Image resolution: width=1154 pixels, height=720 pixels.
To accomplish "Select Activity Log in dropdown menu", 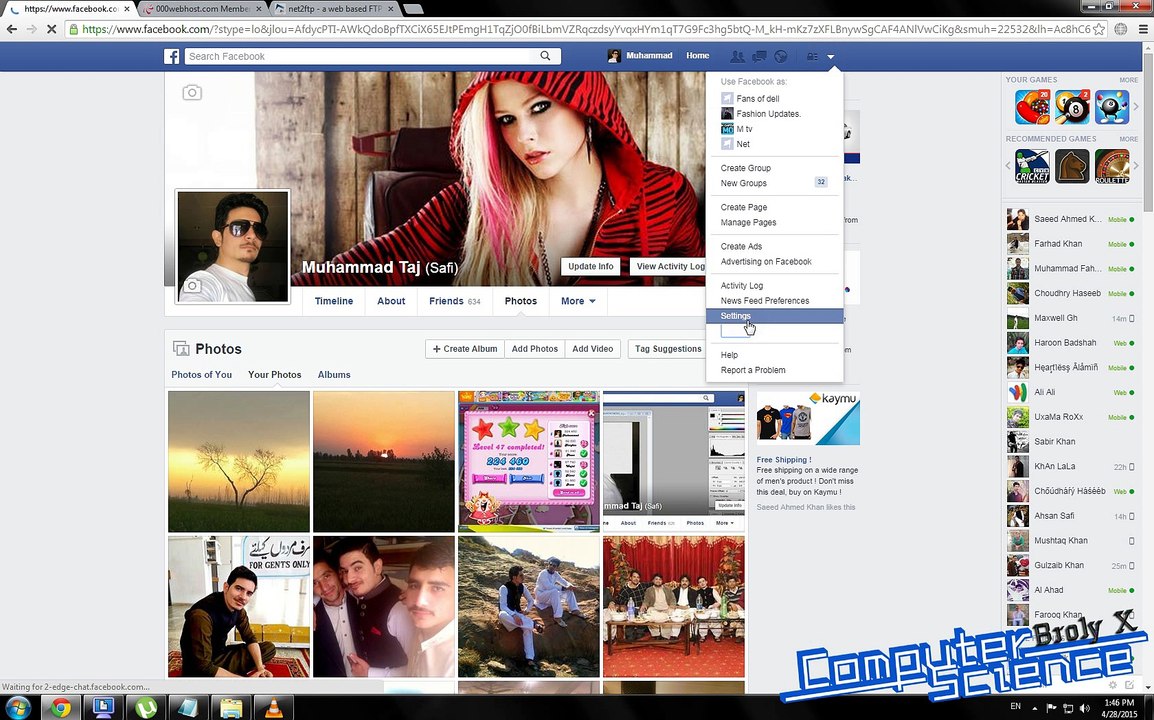I will [x=741, y=286].
